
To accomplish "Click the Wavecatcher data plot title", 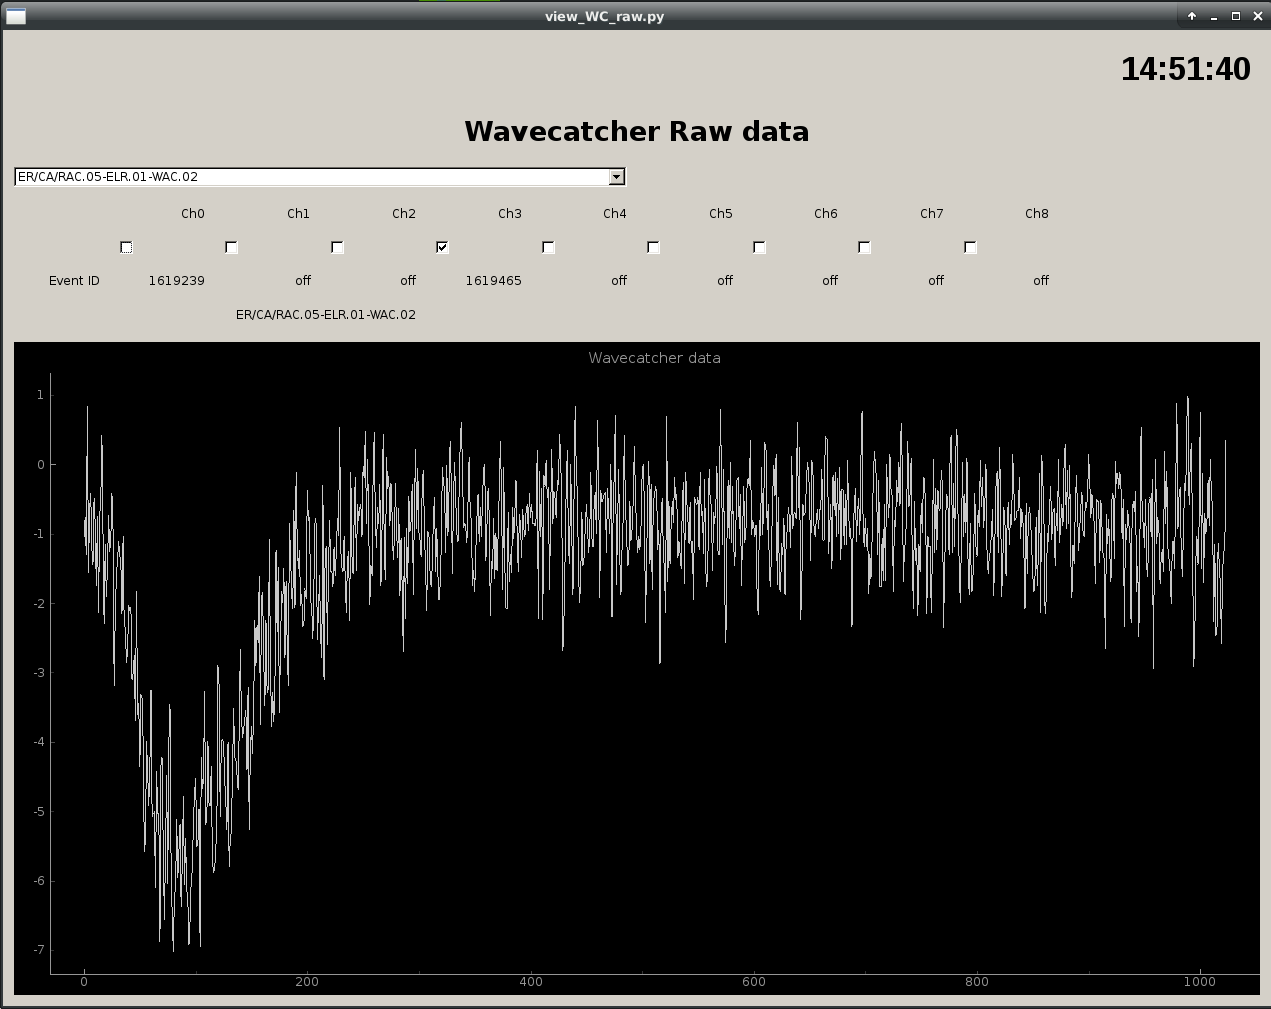I will [654, 358].
